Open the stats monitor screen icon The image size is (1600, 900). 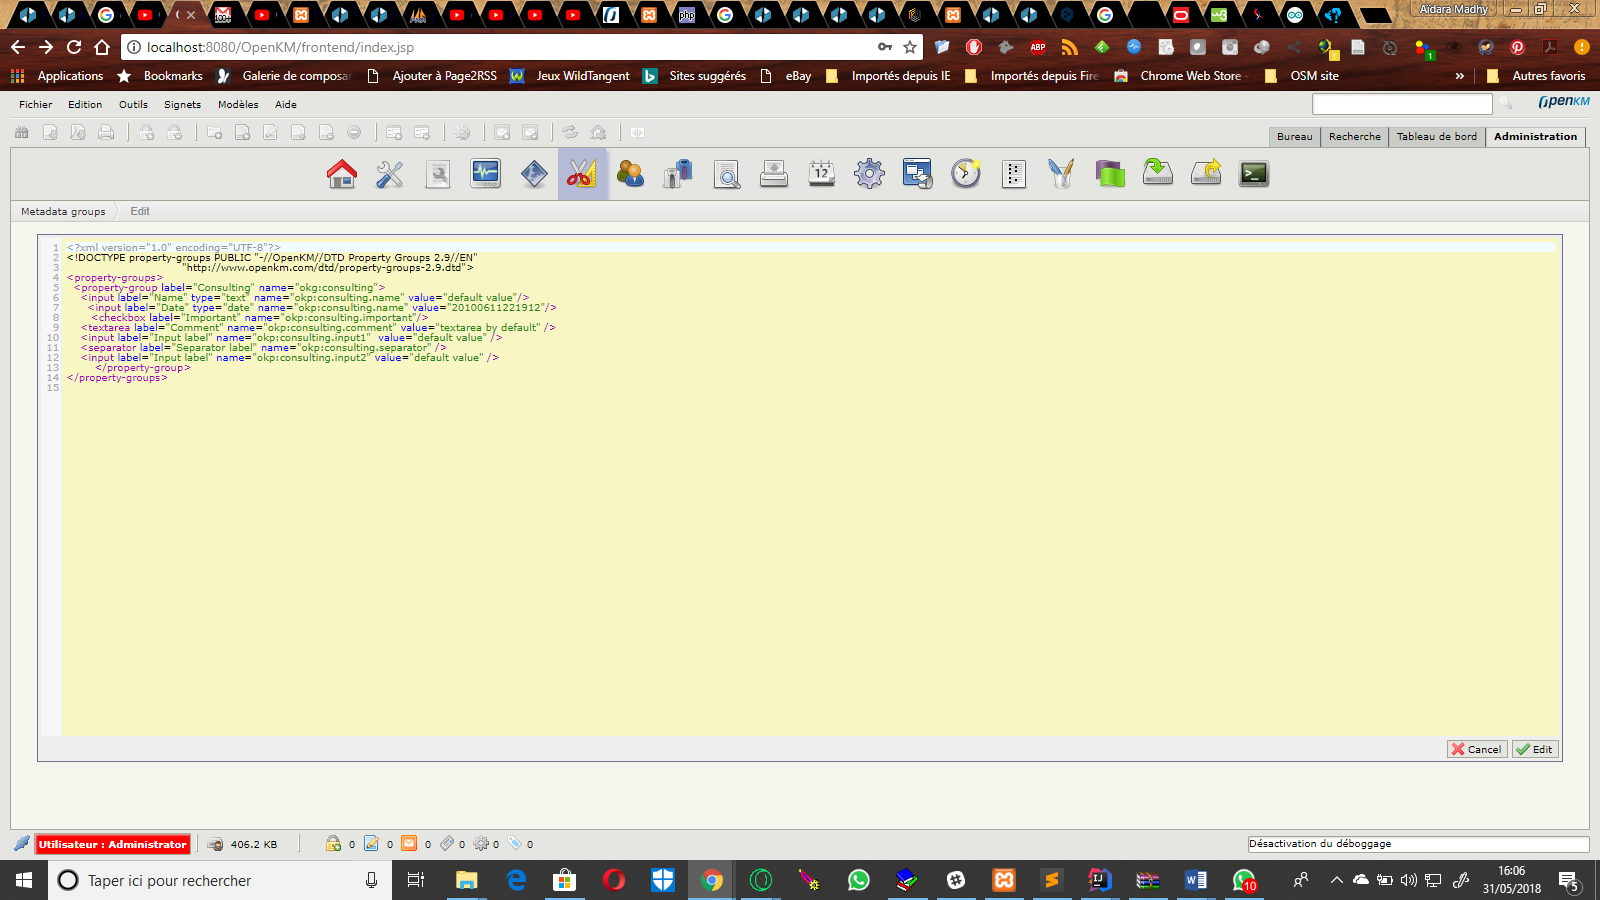(486, 174)
